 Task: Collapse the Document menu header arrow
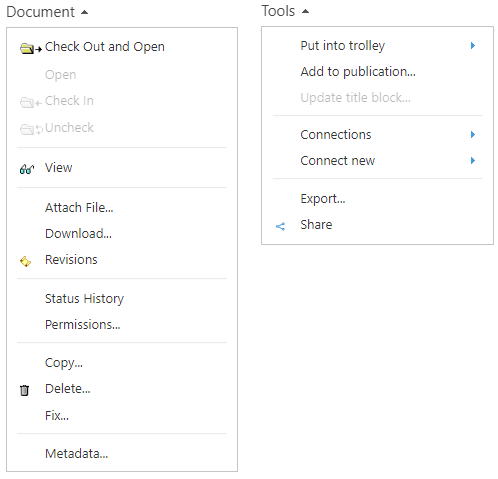[84, 12]
